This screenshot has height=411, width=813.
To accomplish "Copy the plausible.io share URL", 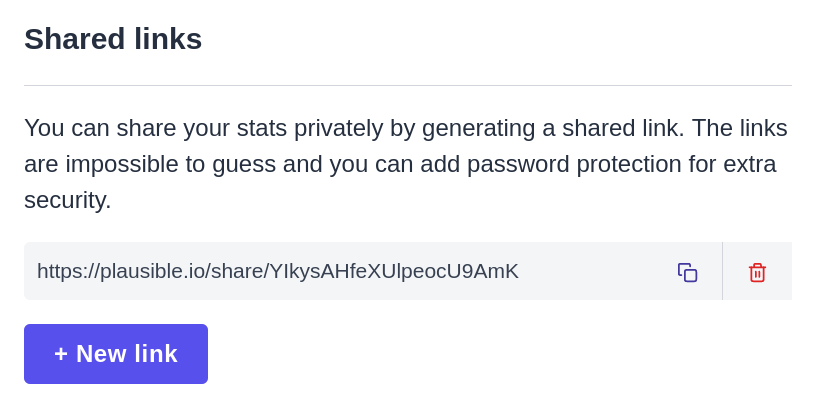I will click(687, 272).
